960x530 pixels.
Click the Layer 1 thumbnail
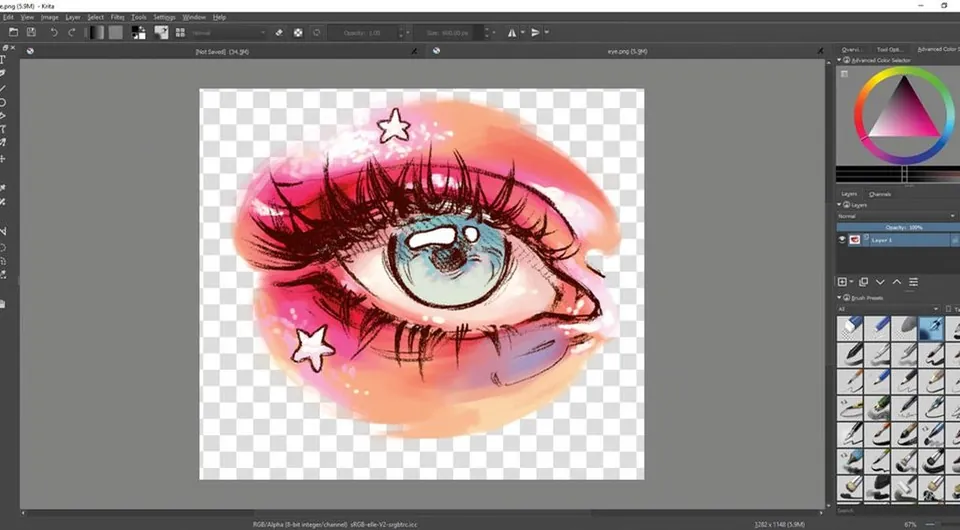[x=855, y=240]
